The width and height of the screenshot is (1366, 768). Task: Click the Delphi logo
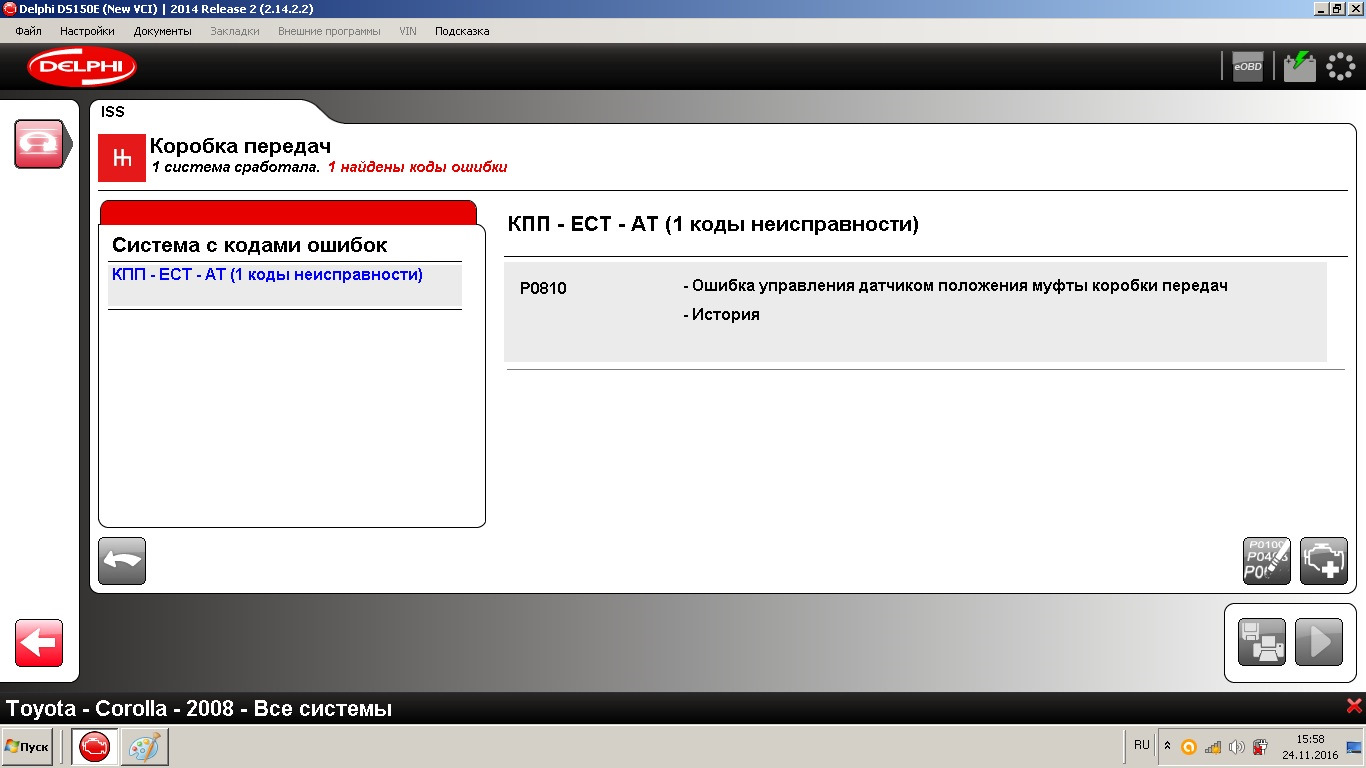click(82, 67)
